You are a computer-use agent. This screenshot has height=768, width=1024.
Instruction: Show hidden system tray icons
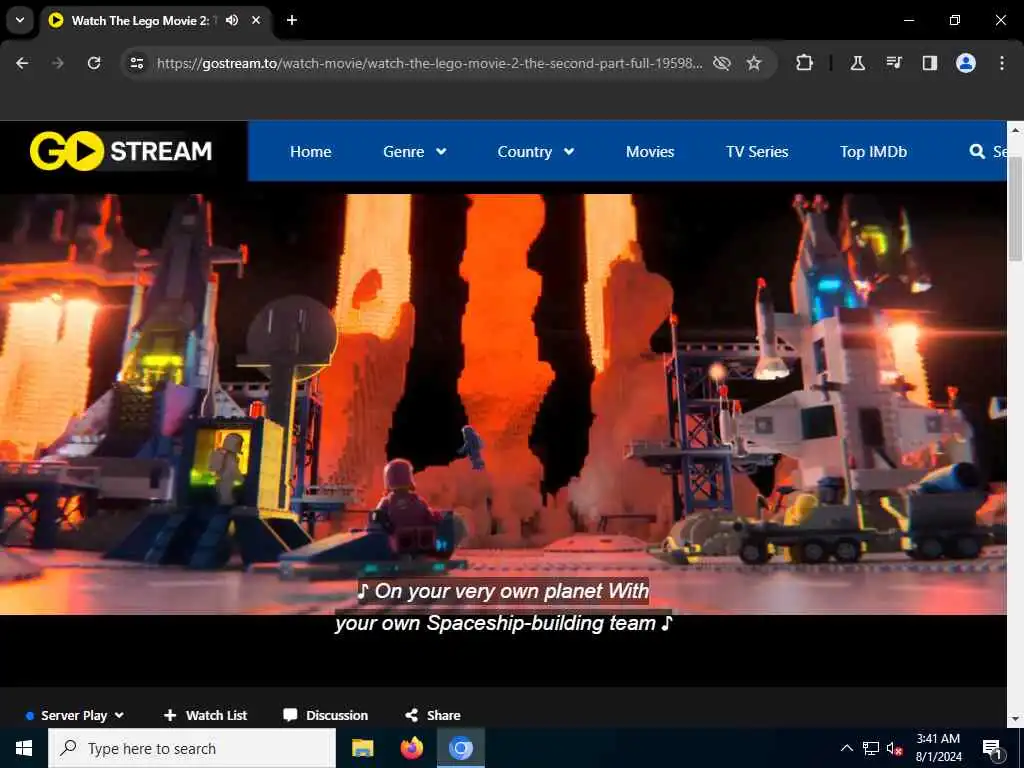coord(846,748)
